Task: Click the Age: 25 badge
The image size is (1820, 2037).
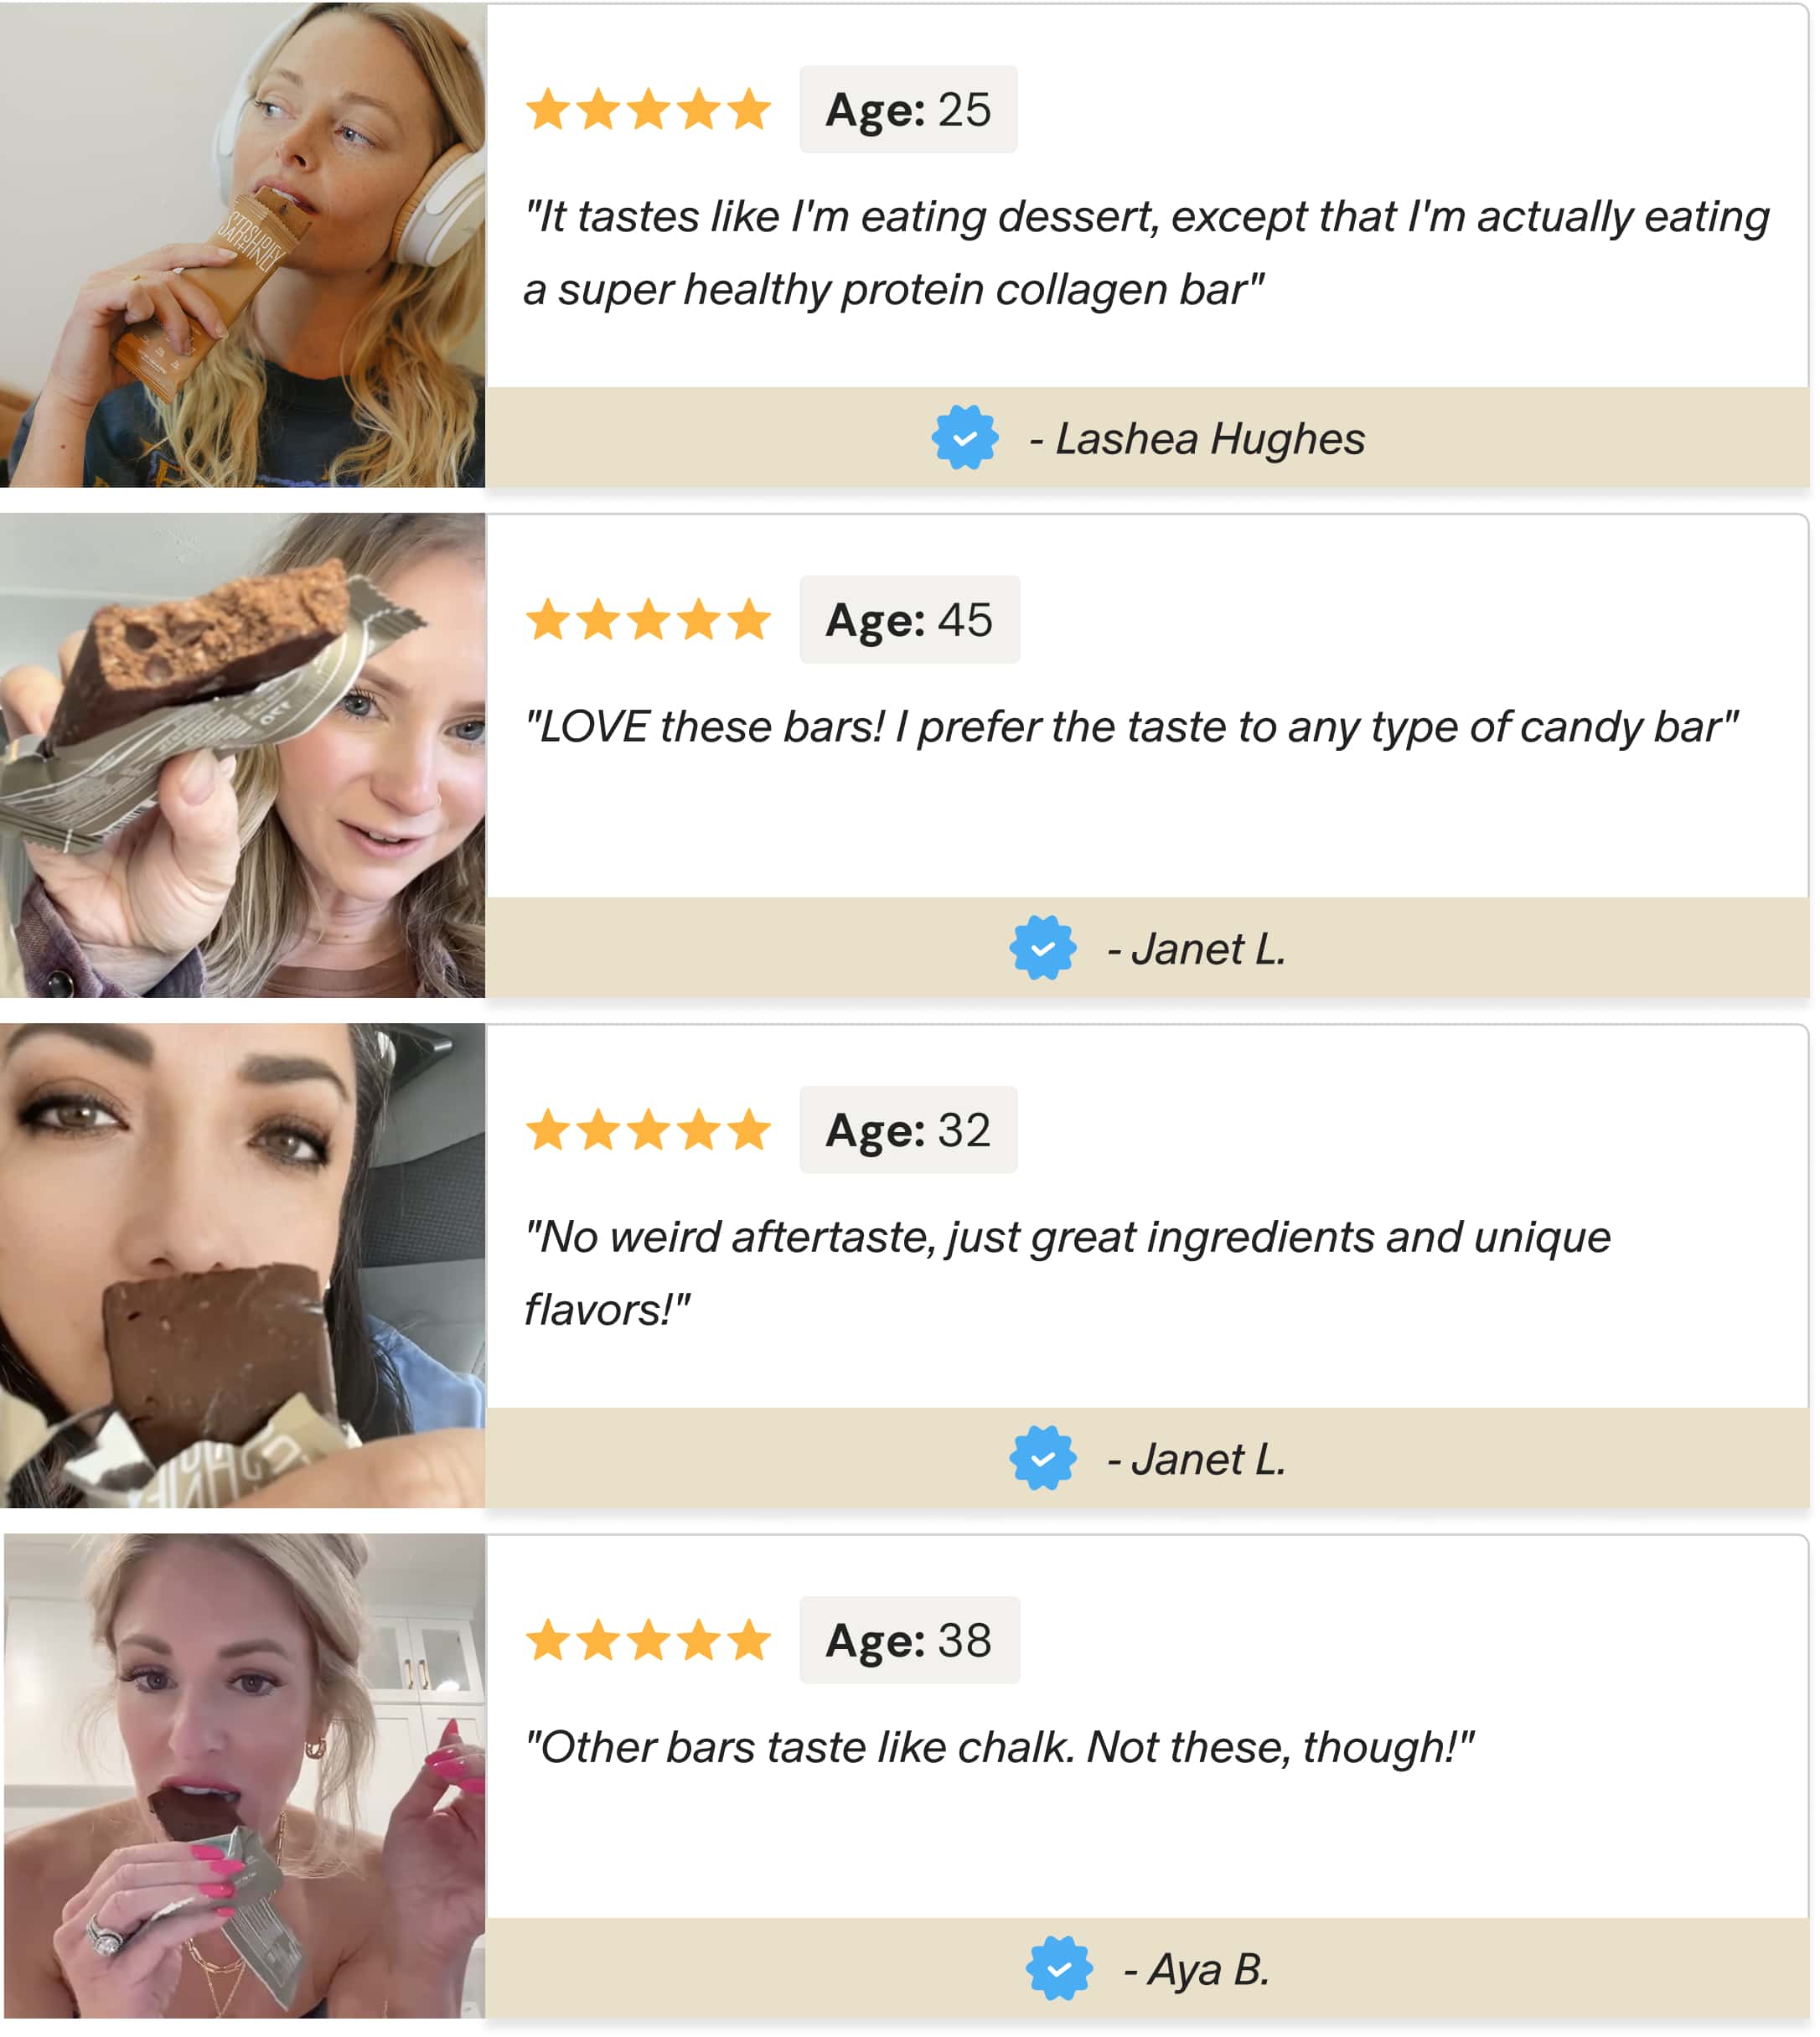Action: (x=908, y=110)
